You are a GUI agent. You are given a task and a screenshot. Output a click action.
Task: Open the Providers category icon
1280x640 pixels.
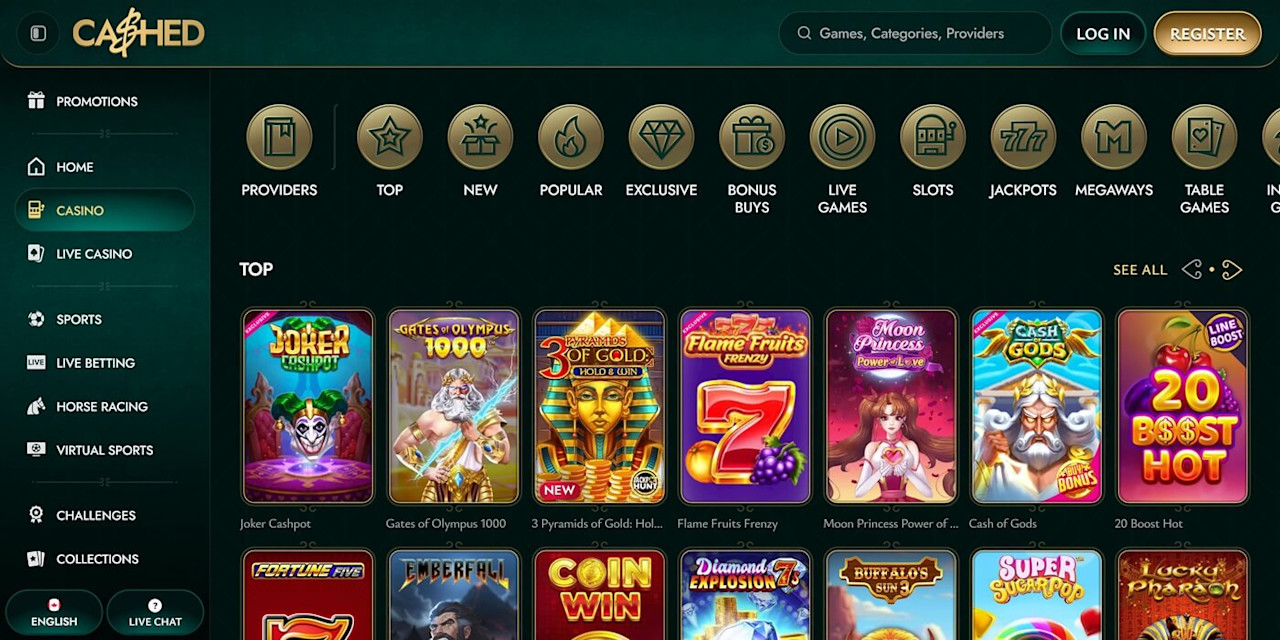[x=279, y=137]
